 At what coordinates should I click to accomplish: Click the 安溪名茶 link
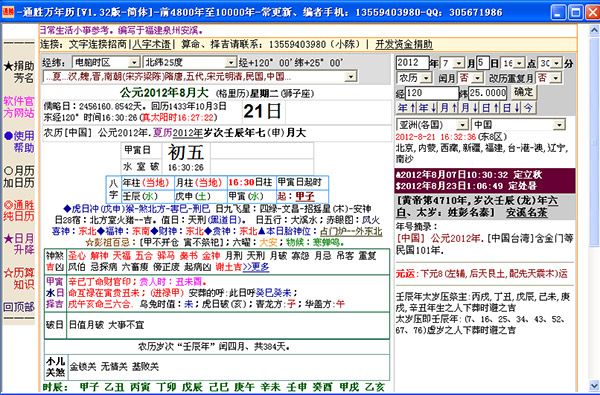point(527,212)
